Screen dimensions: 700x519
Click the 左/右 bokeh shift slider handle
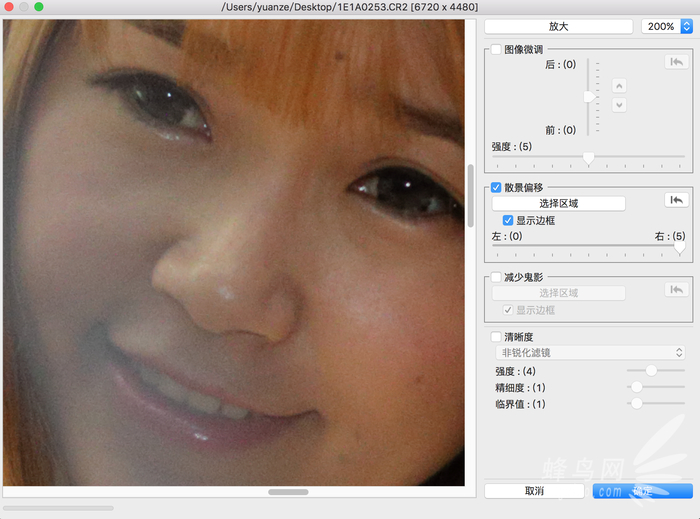coord(679,247)
